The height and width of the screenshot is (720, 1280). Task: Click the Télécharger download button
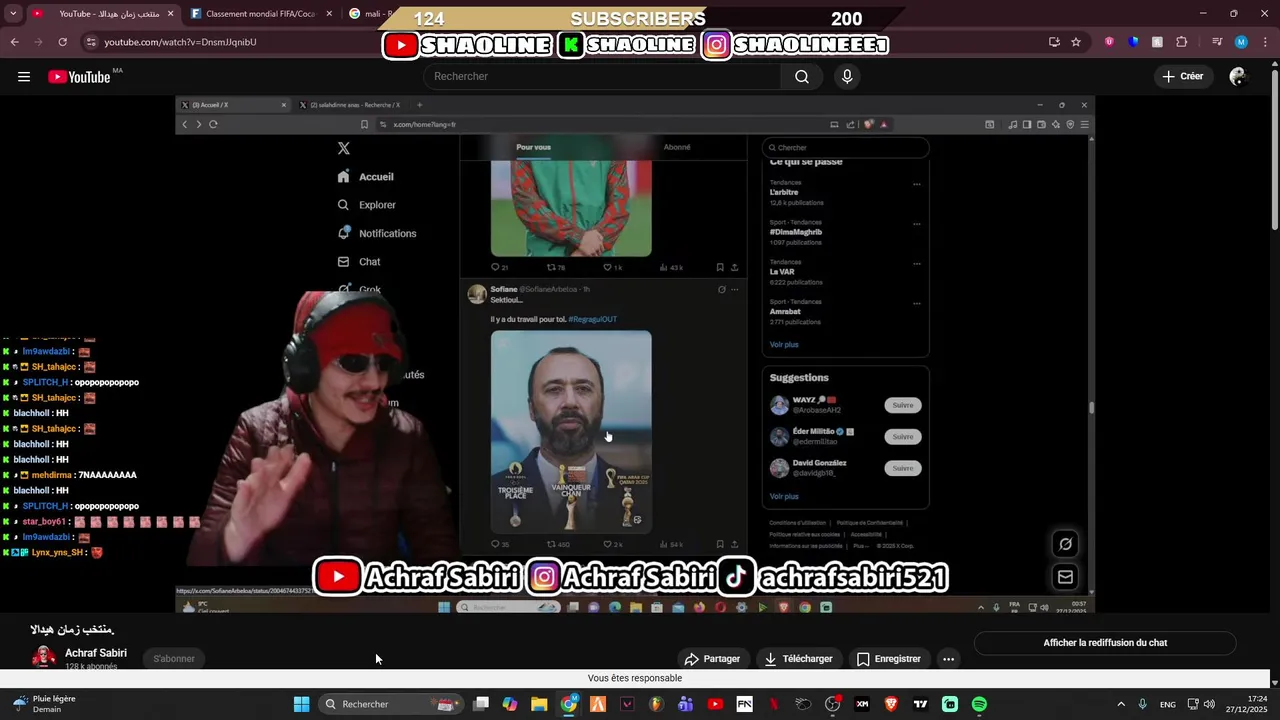(798, 659)
